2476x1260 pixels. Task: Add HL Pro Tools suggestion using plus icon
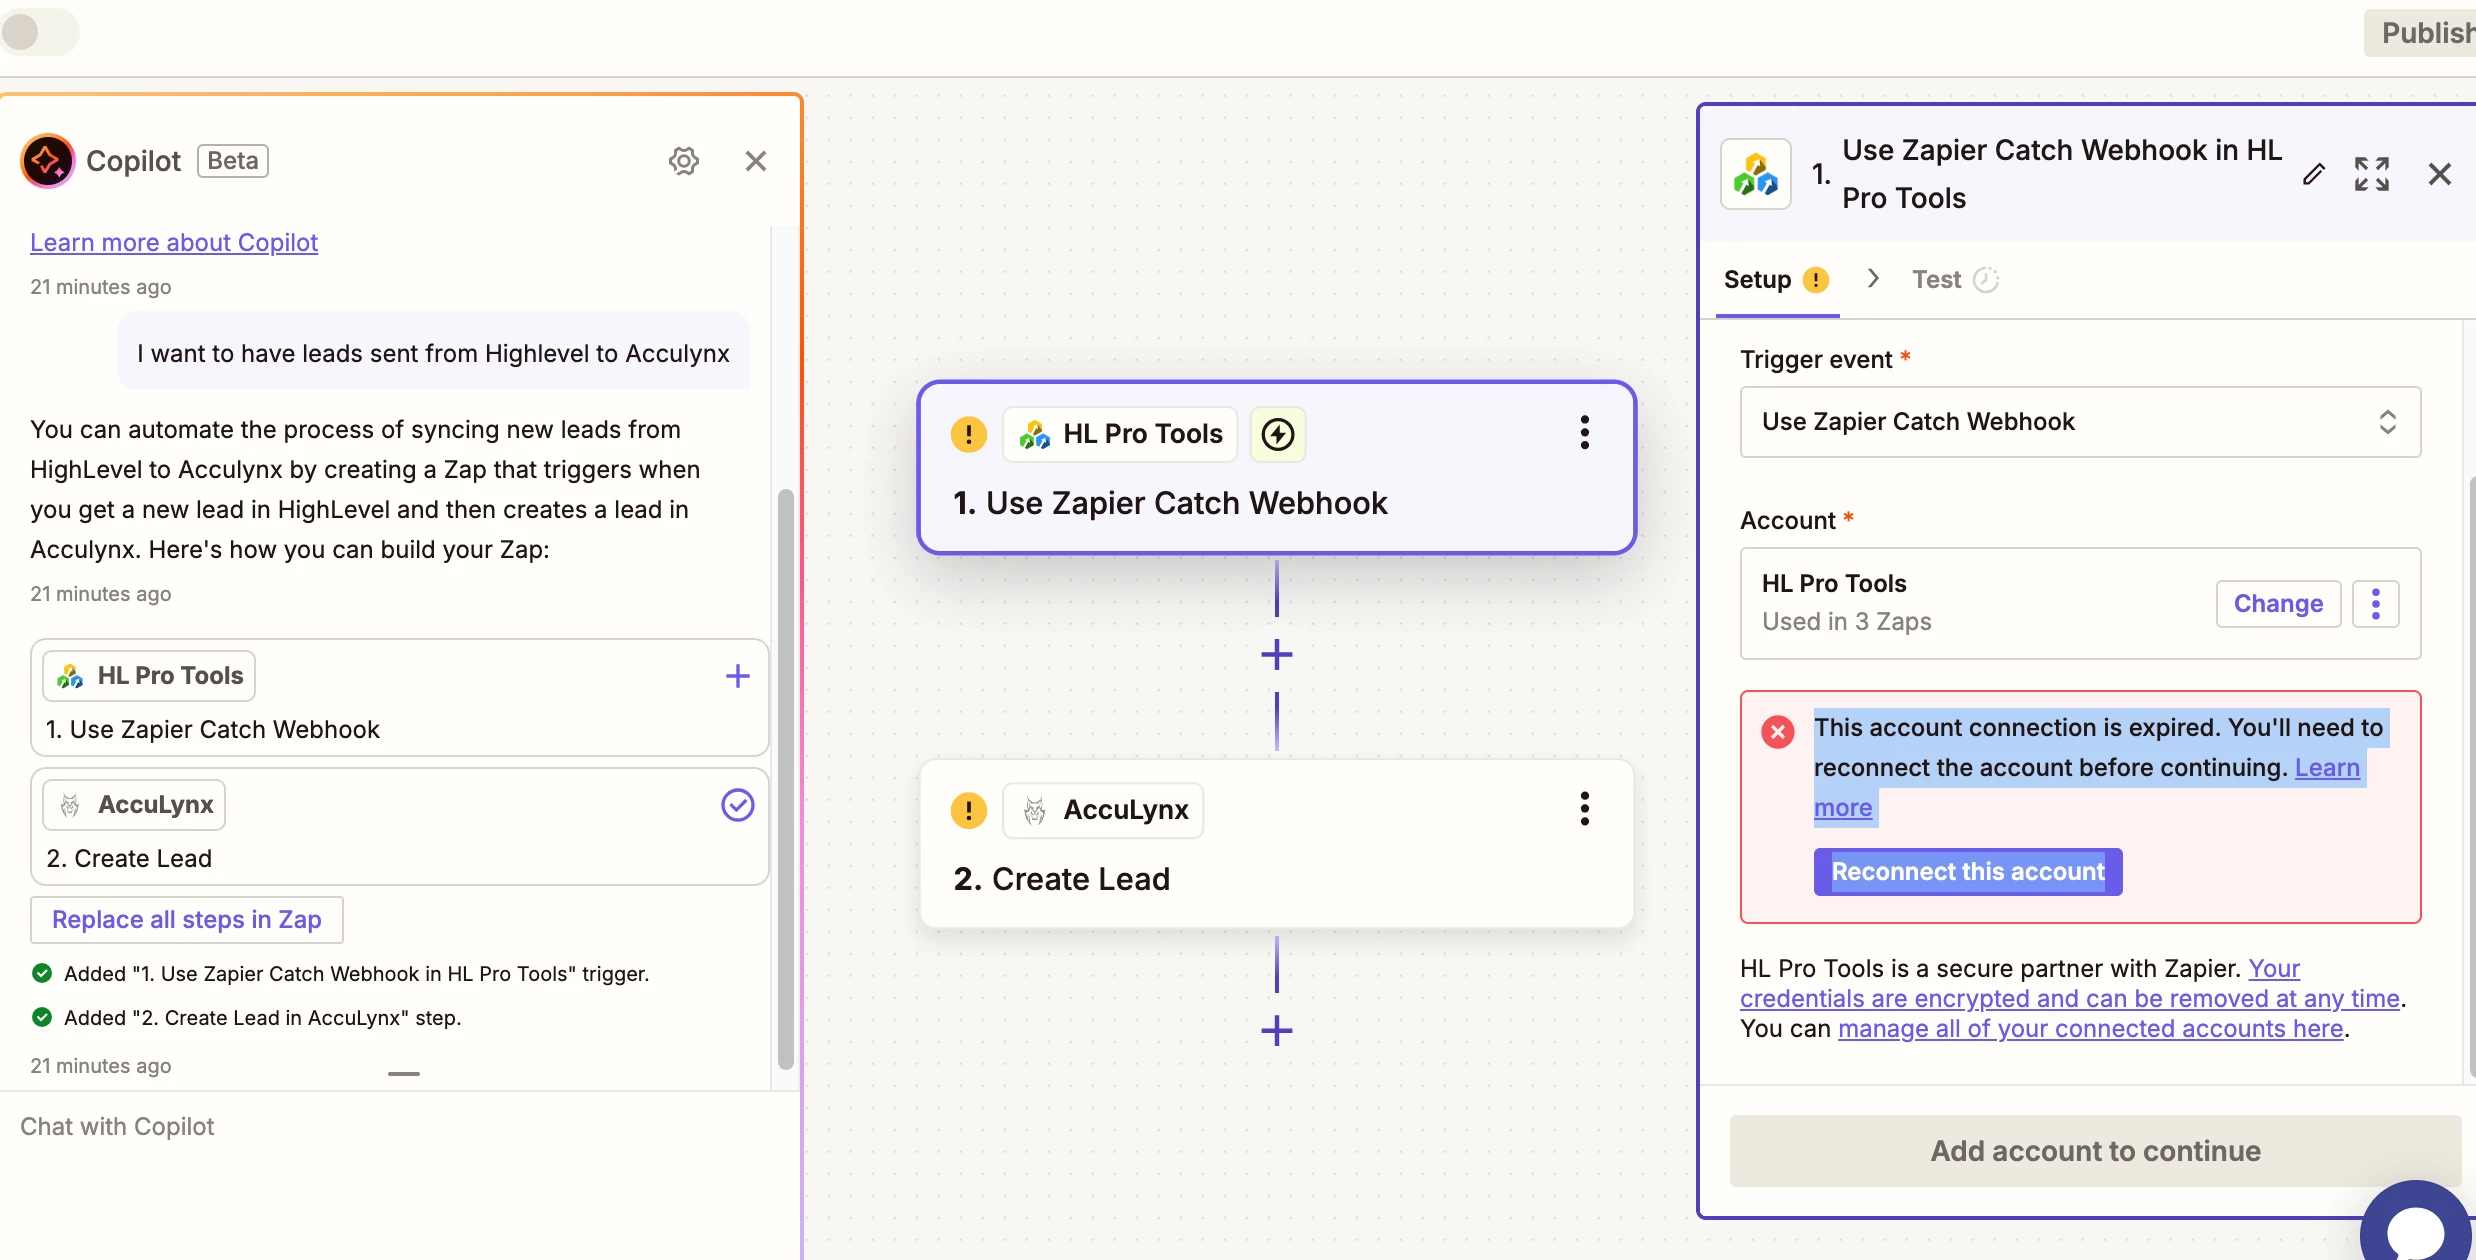click(x=737, y=676)
